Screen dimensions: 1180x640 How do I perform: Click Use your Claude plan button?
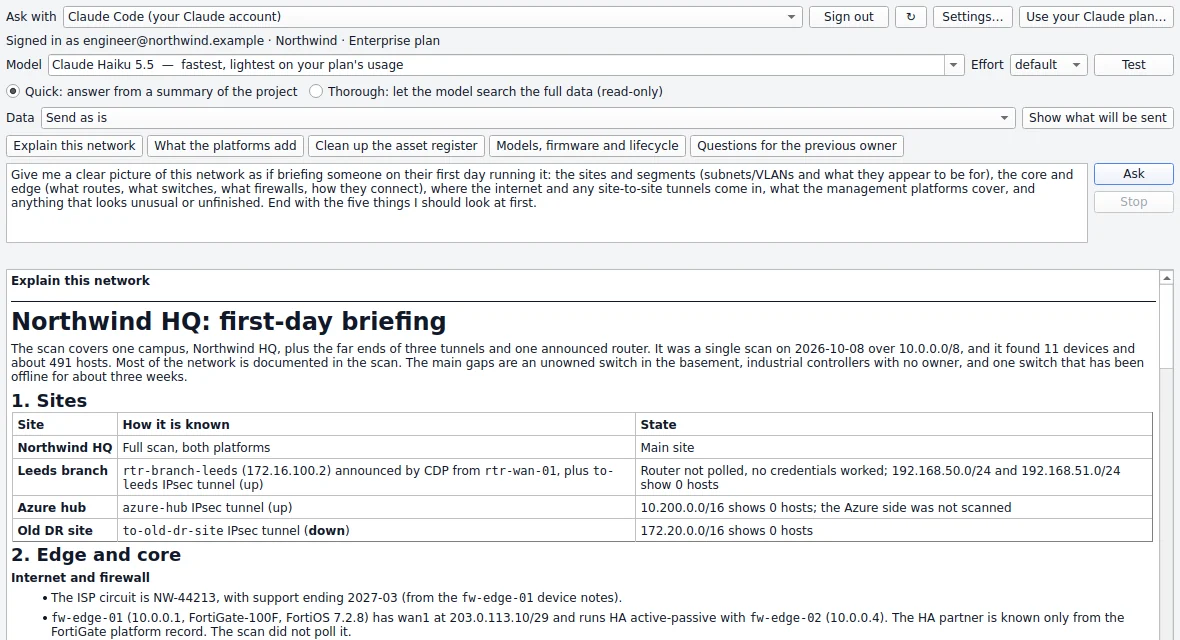click(x=1096, y=17)
